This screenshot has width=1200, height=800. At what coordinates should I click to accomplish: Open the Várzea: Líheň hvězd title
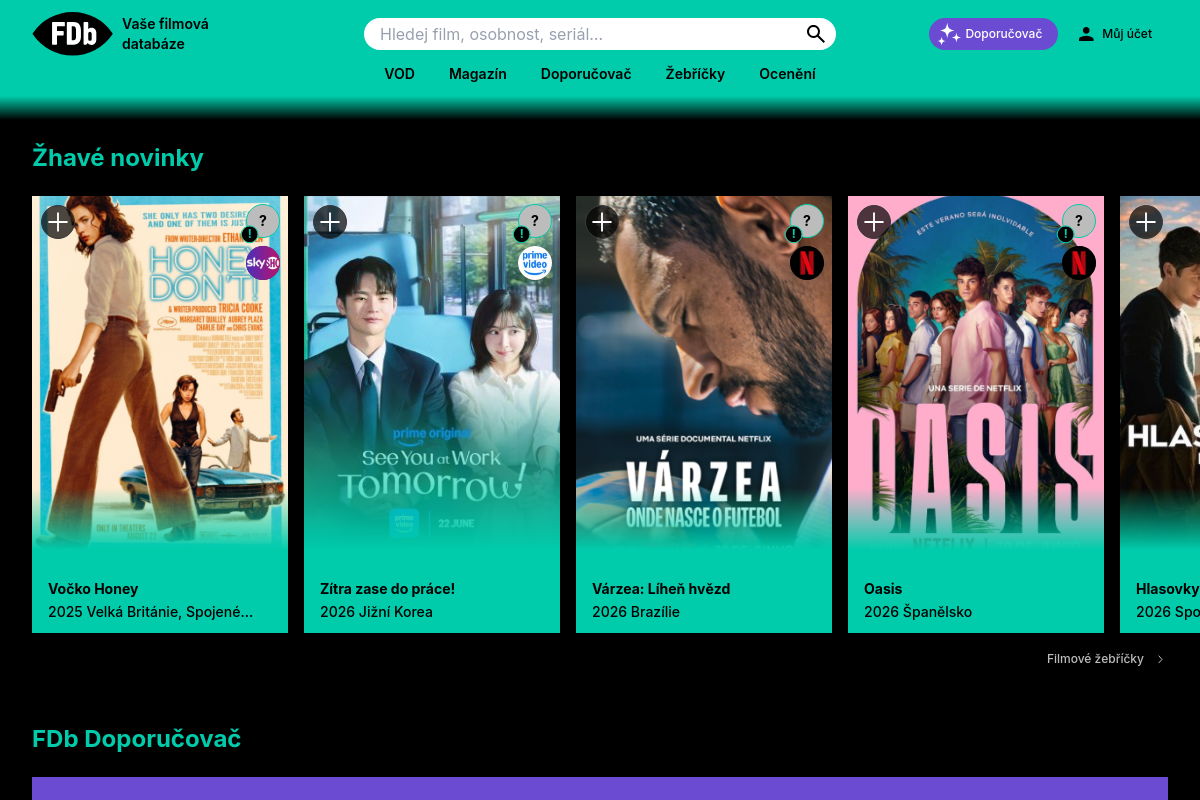[x=661, y=589]
